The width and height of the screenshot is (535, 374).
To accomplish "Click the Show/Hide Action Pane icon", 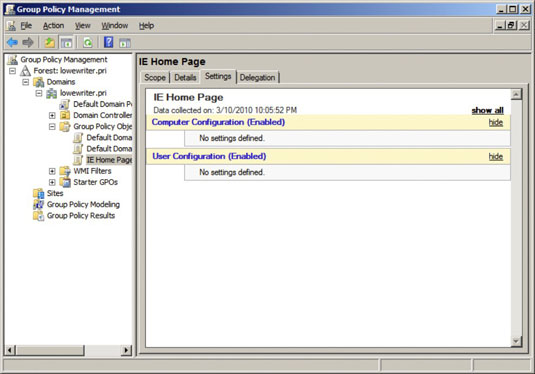I will point(125,43).
